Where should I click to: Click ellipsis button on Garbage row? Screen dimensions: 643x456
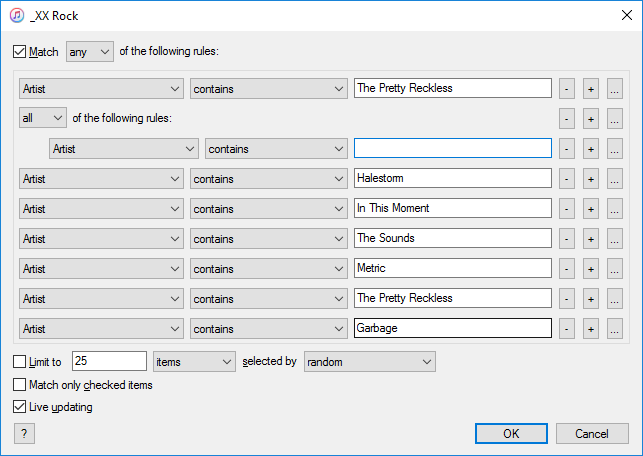[x=614, y=329]
